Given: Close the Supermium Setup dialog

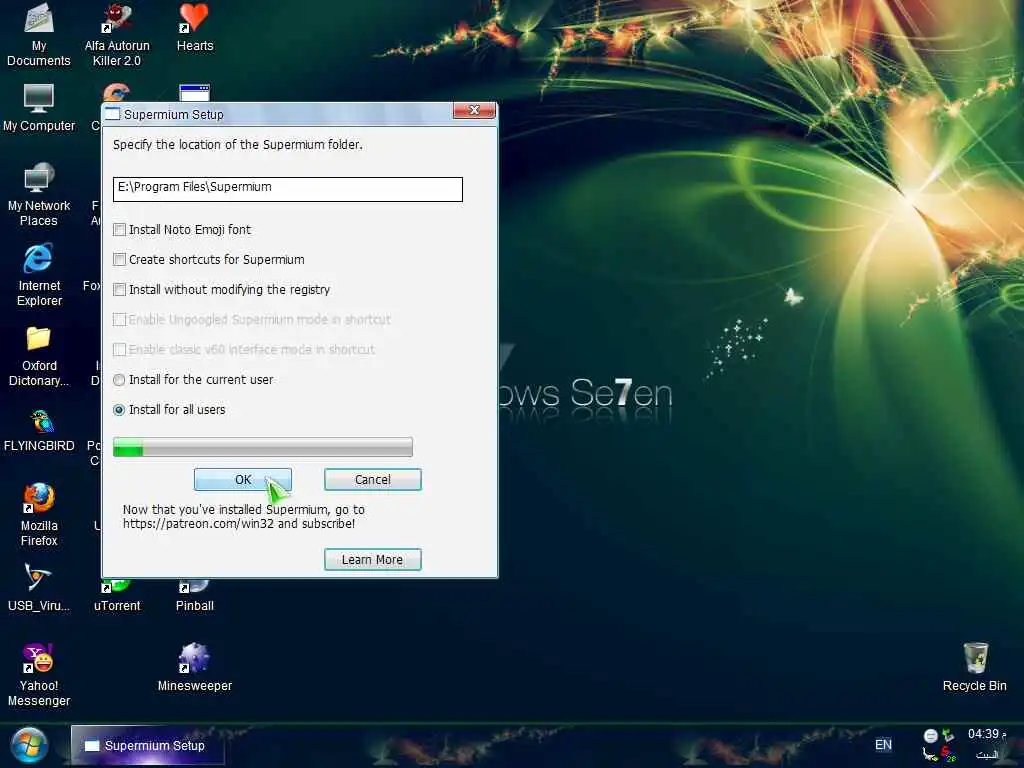Looking at the screenshot, I should coord(475,110).
